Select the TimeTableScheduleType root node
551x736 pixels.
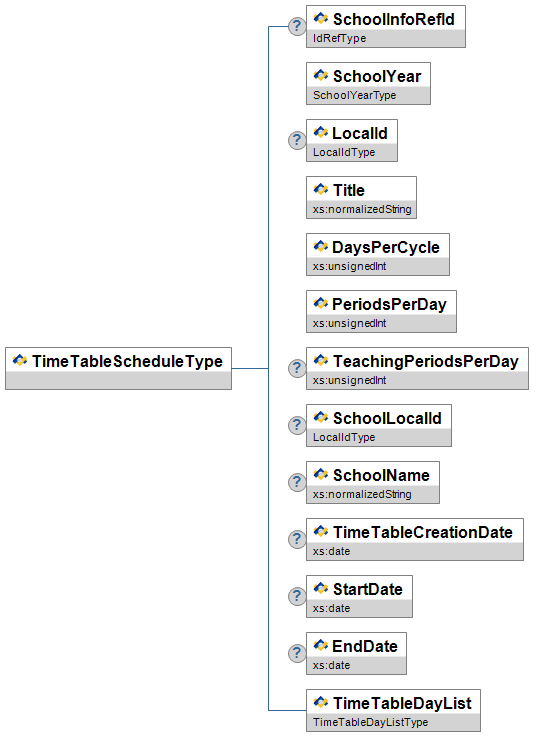[118, 368]
